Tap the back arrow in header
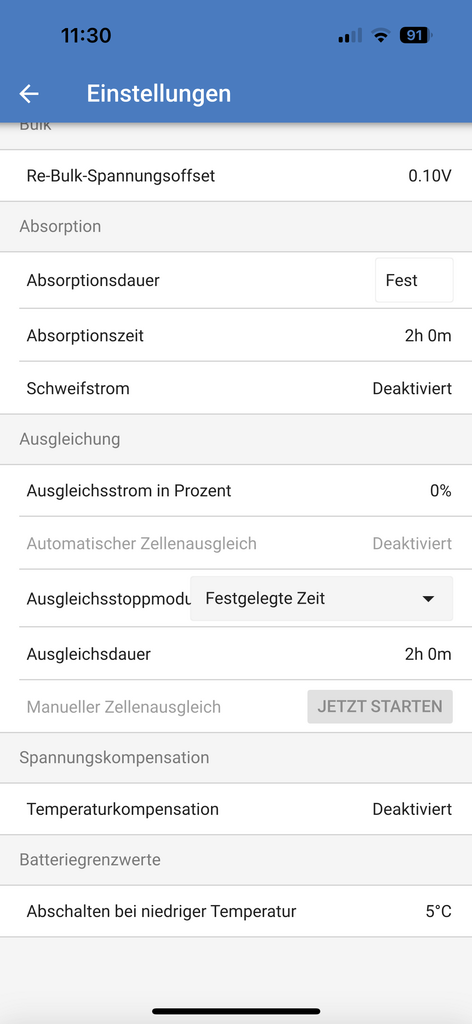 pyautogui.click(x=29, y=94)
